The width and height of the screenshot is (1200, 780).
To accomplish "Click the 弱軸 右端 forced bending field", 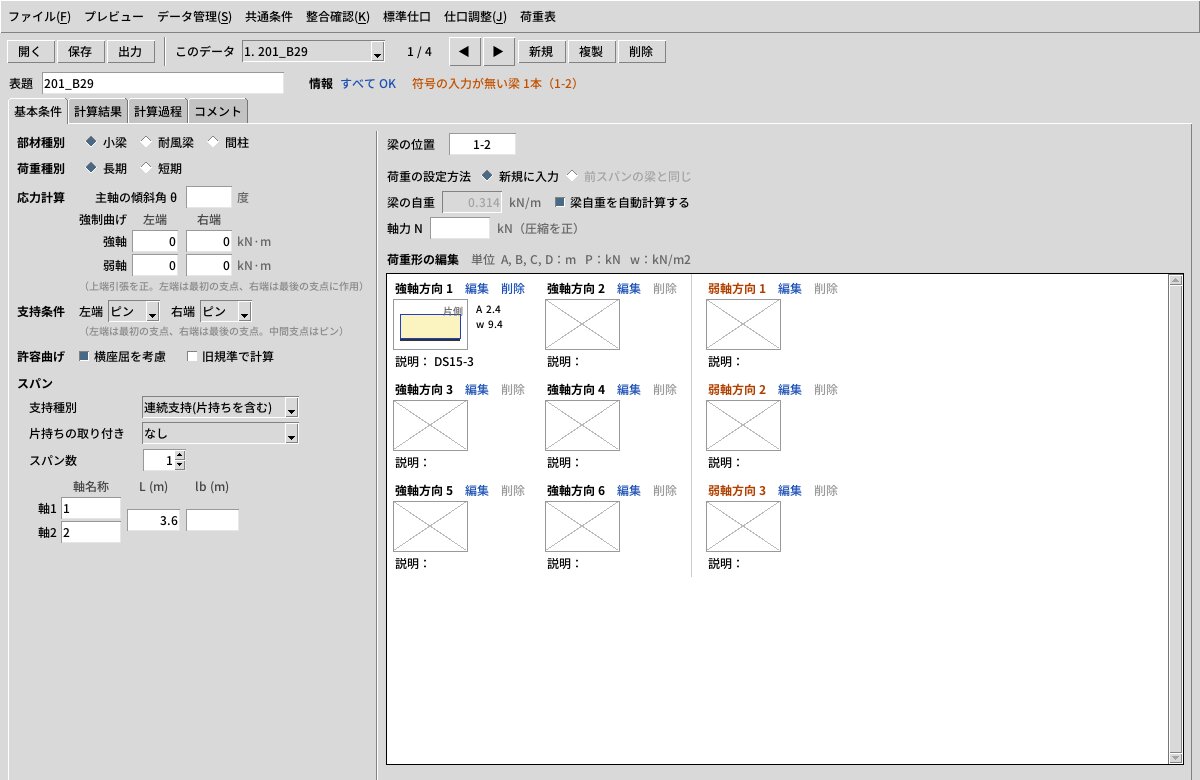I will (x=209, y=265).
